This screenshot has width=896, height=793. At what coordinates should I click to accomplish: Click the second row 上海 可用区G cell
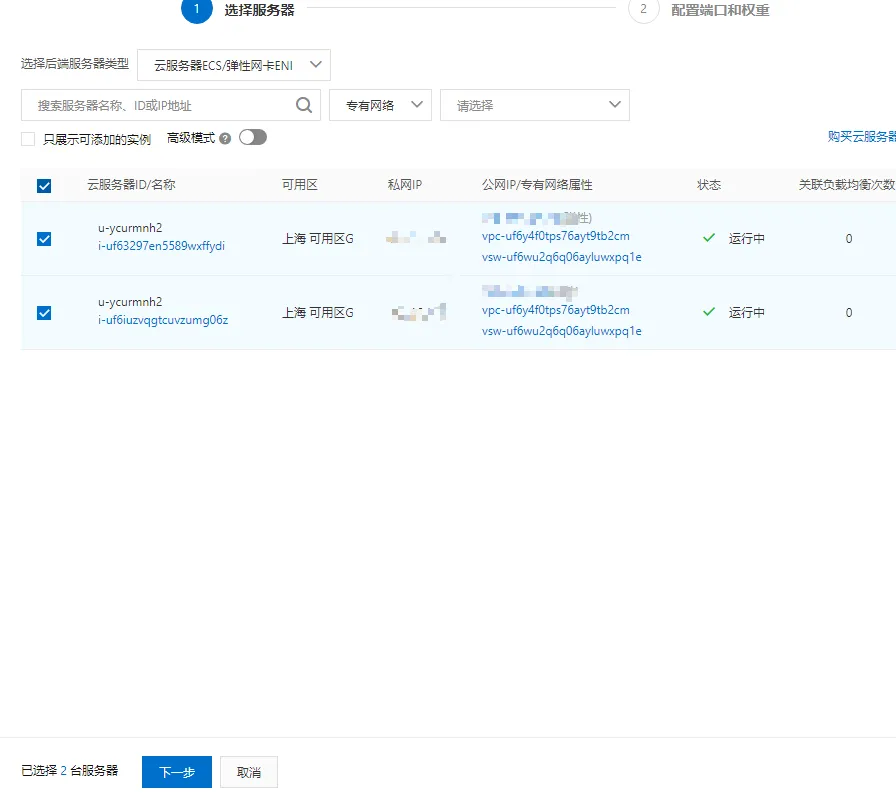point(318,313)
